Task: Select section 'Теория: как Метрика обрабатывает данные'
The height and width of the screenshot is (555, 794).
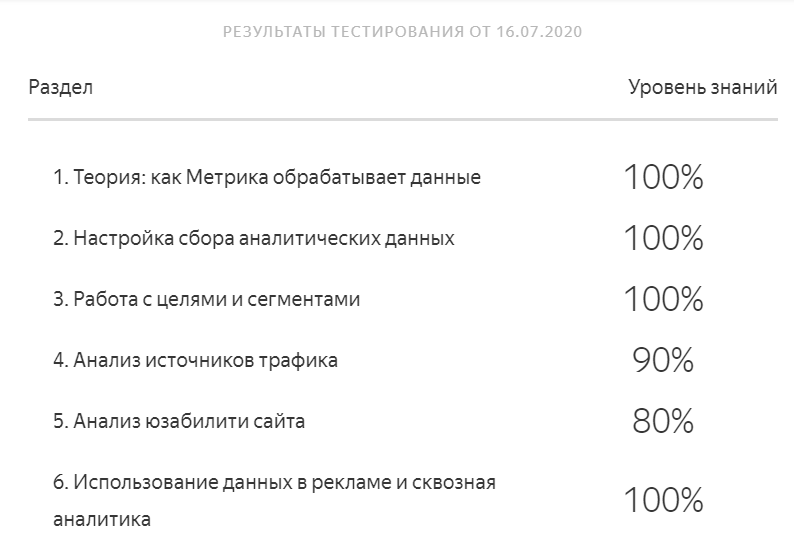Action: [267, 177]
